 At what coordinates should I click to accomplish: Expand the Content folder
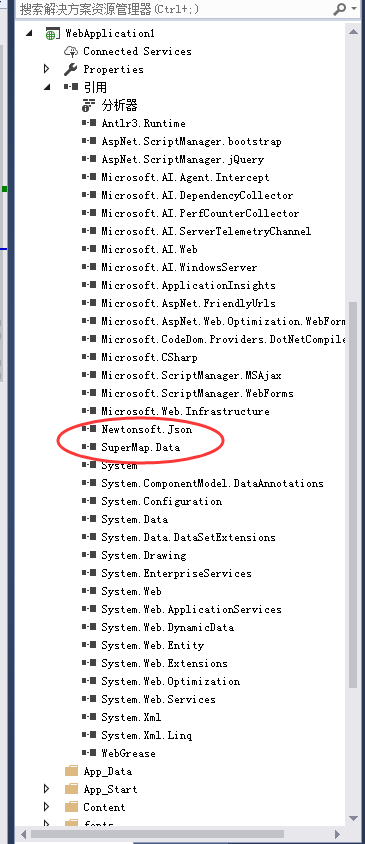(x=47, y=807)
